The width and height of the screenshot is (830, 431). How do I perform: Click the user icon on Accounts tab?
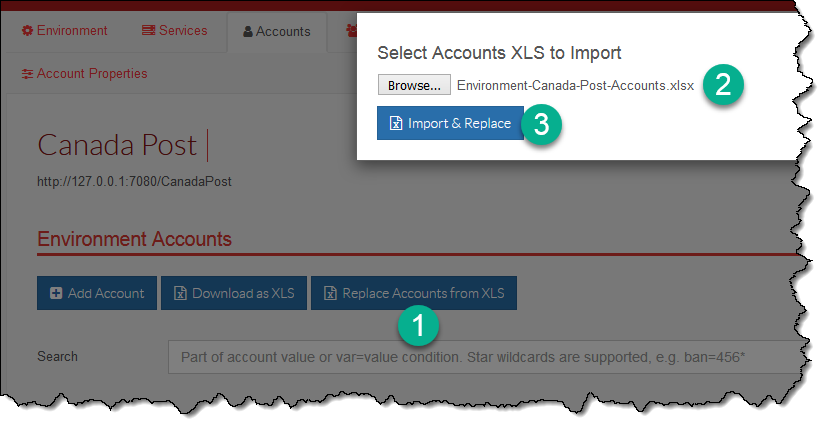[248, 32]
